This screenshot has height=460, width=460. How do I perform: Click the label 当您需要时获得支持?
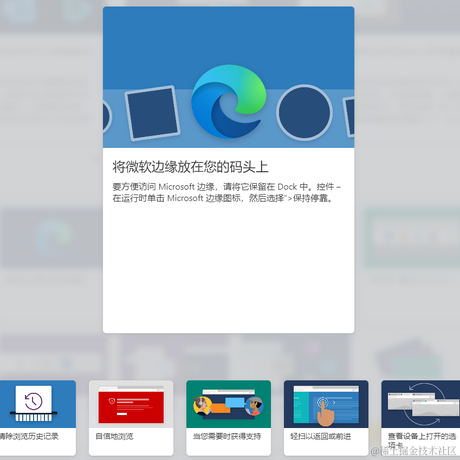coord(227,436)
